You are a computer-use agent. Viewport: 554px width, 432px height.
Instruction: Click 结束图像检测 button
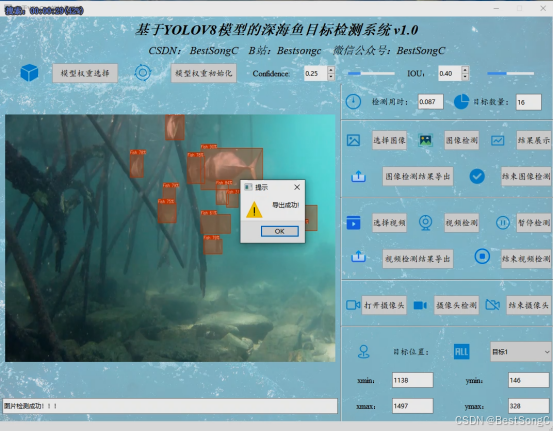(x=526, y=176)
